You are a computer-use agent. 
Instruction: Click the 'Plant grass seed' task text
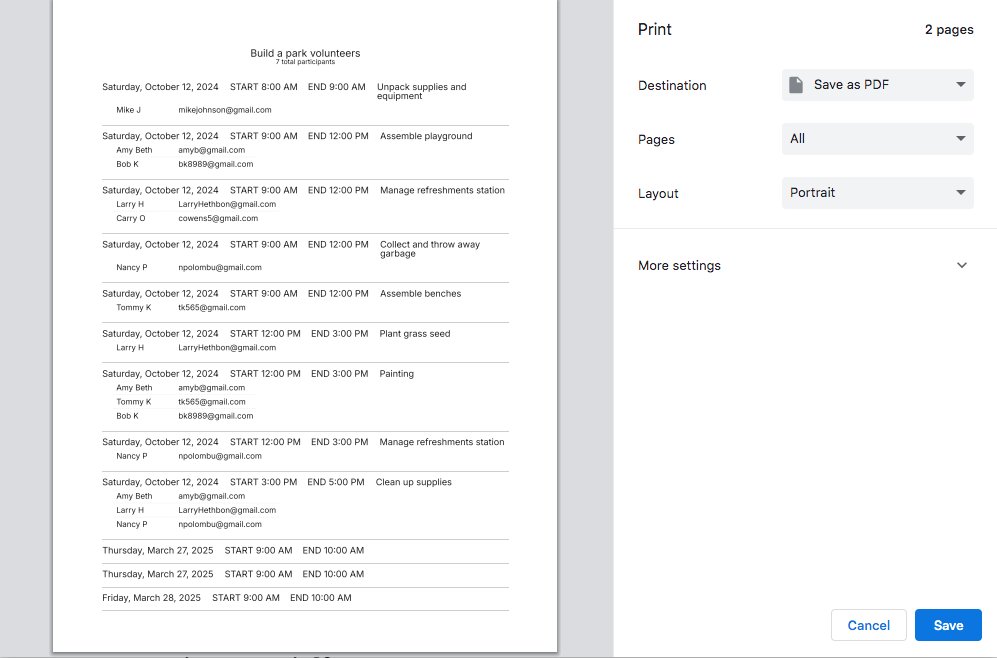pos(415,334)
